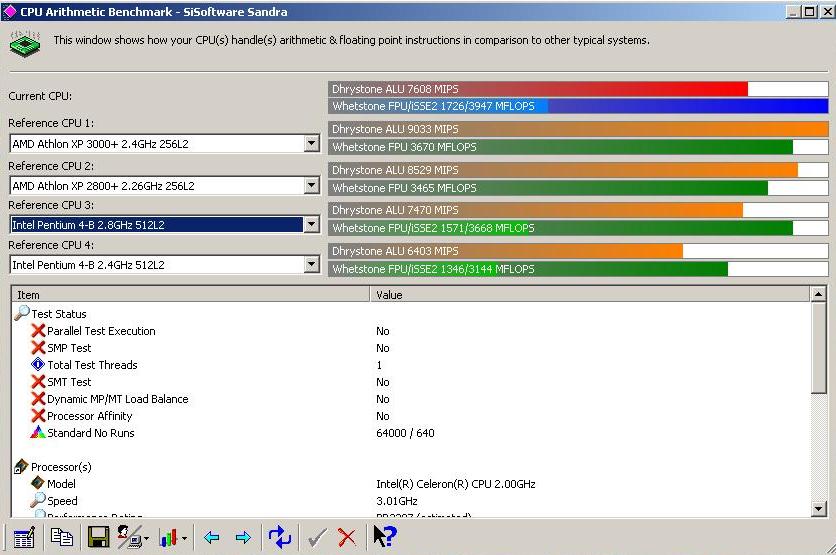Screen dimensions: 836x555
Task: Select the Intel Pentium 4-B 2.4GHz combo box
Action: (x=164, y=264)
